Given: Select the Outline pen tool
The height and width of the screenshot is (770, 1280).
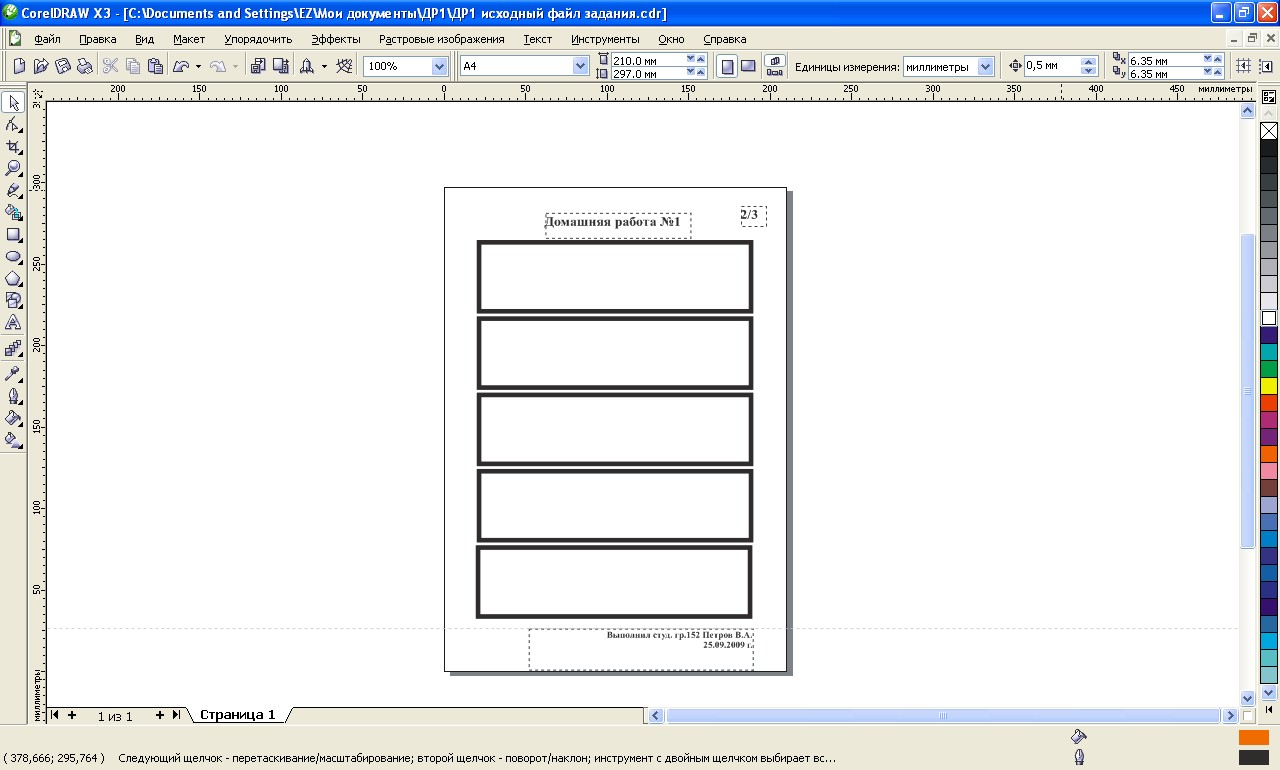Looking at the screenshot, I should coord(14,395).
